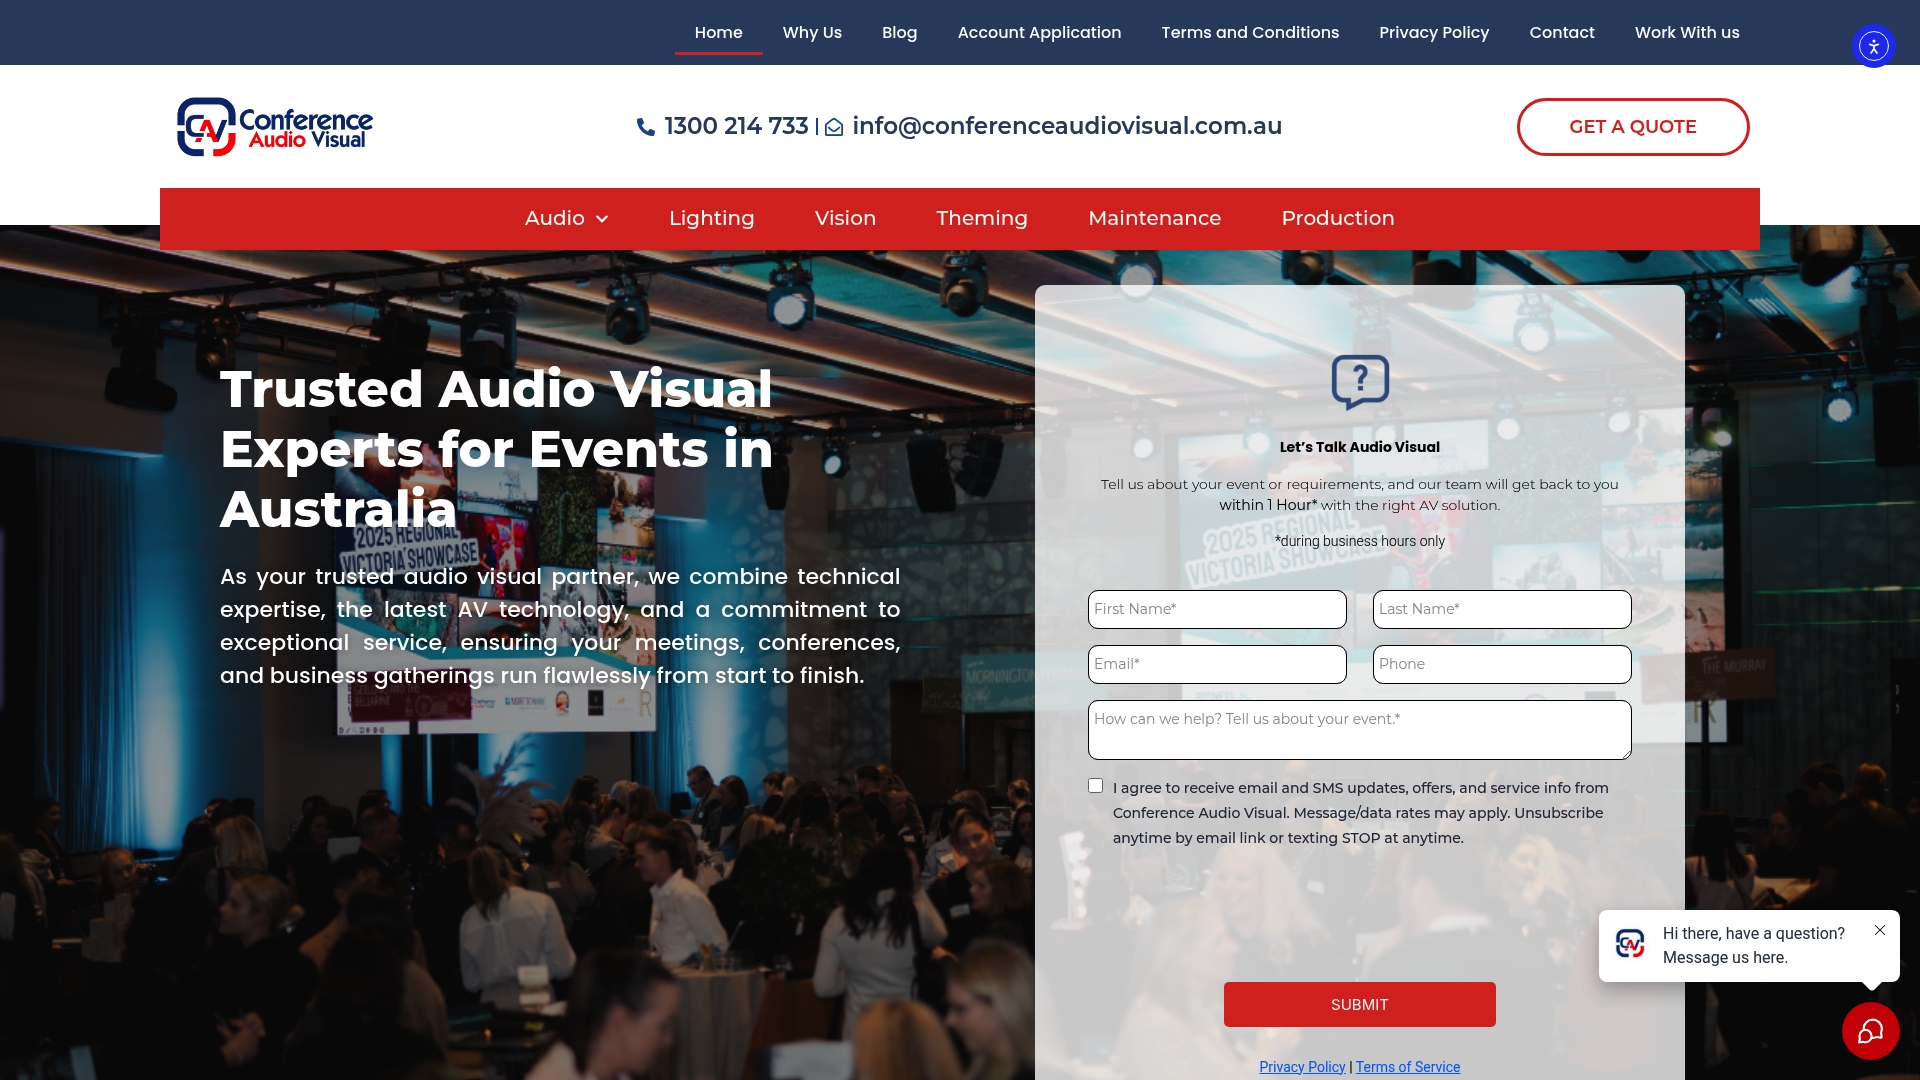Viewport: 1920px width, 1080px height.
Task: Go to the Why Us page
Action: click(x=812, y=32)
